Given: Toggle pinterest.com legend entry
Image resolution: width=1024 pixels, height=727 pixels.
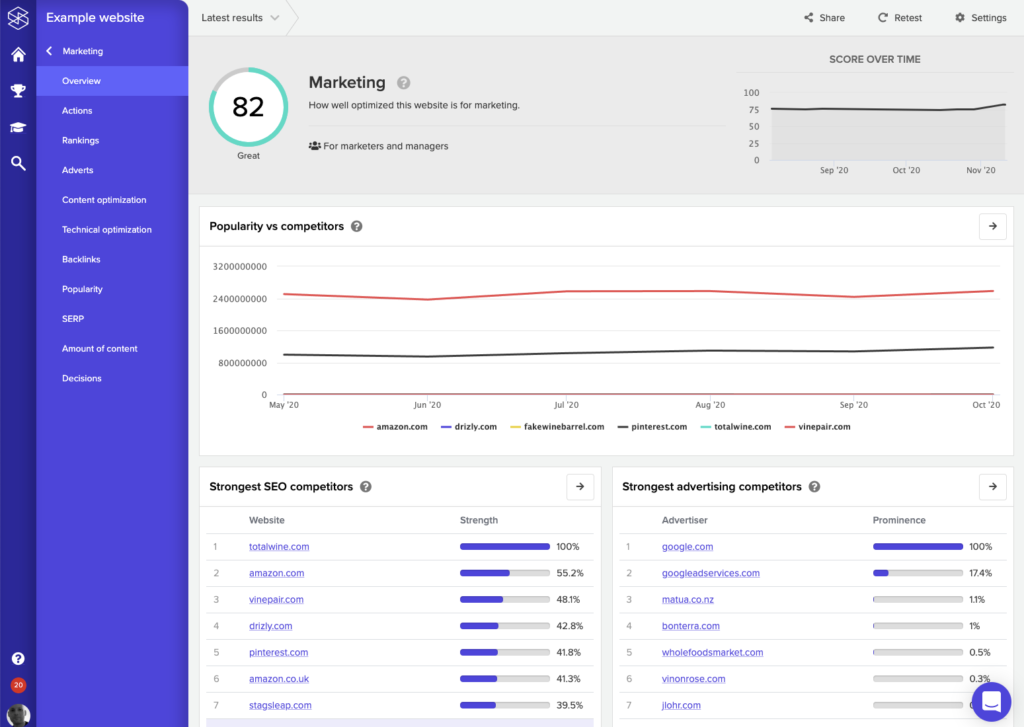Looking at the screenshot, I should tap(652, 427).
